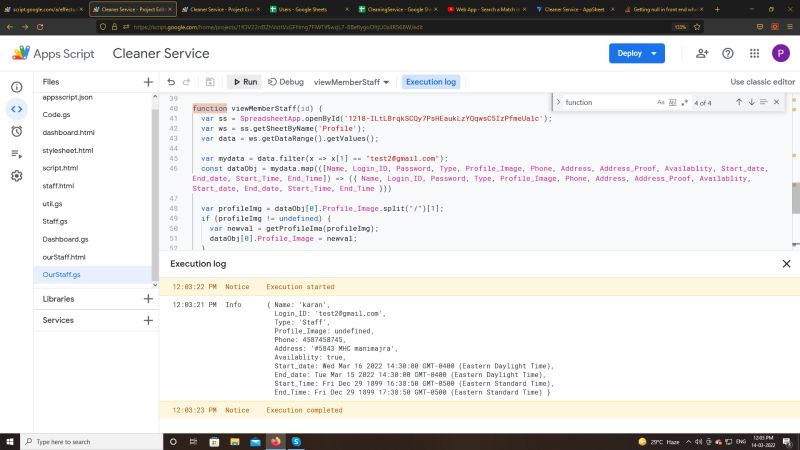
Task: Open Deploy dropdown arrow
Action: tap(654, 54)
